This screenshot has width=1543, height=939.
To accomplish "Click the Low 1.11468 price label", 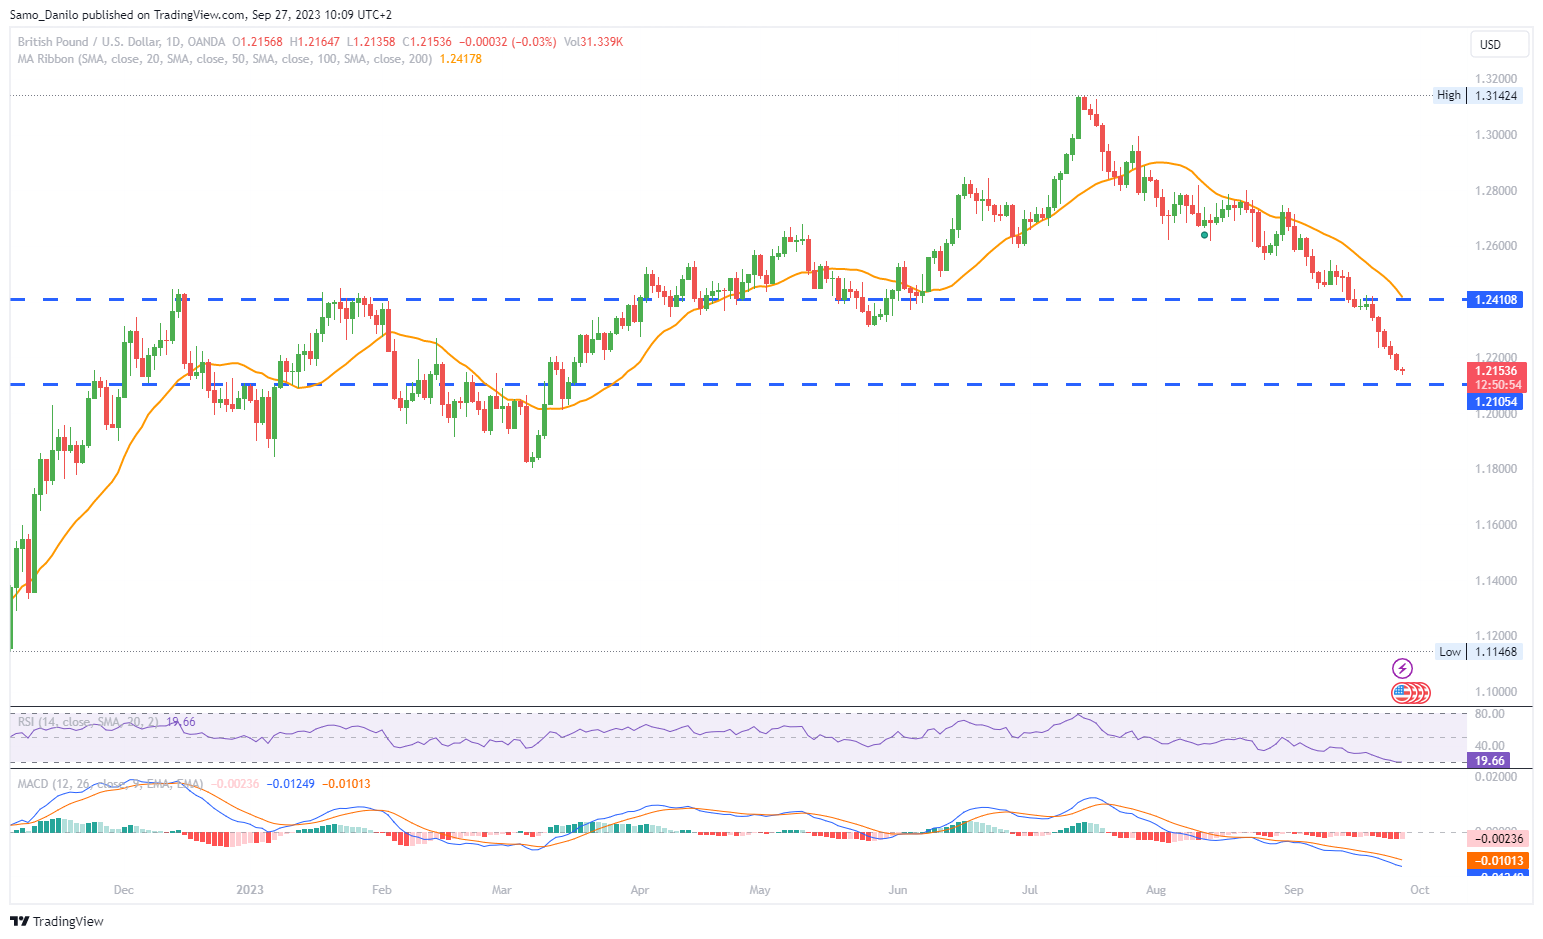I will pyautogui.click(x=1478, y=651).
